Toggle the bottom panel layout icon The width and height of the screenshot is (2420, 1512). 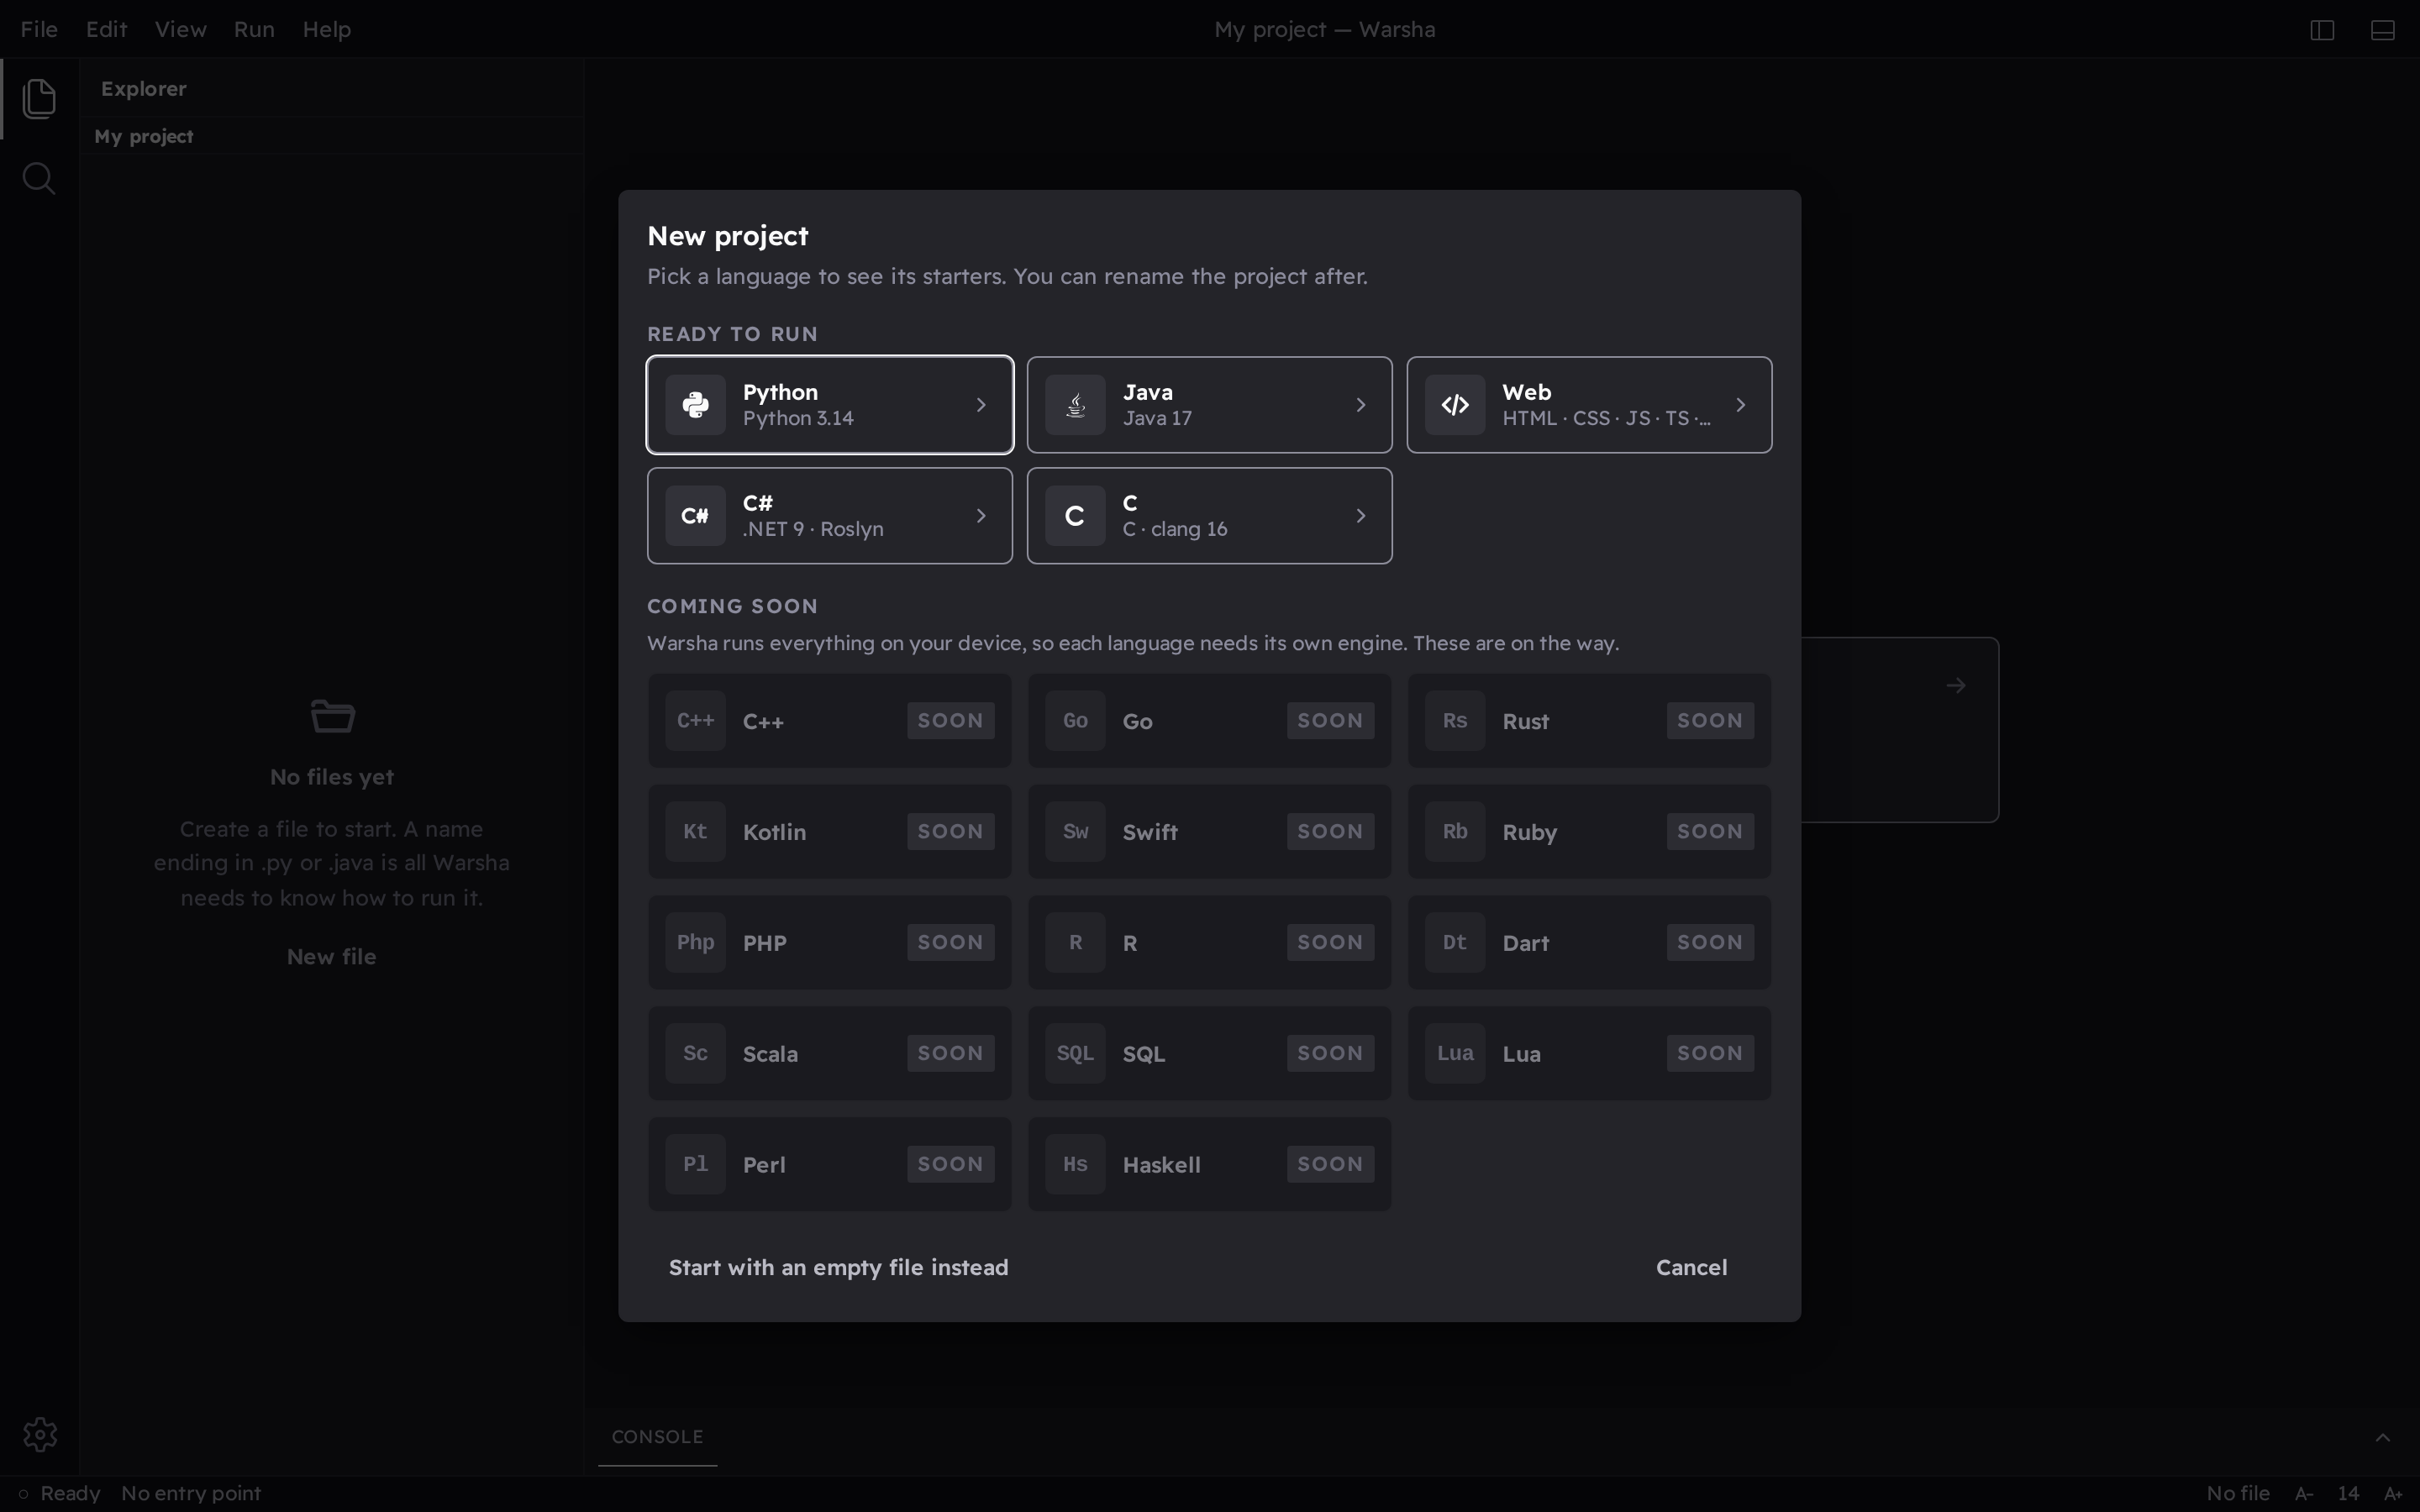(2383, 30)
